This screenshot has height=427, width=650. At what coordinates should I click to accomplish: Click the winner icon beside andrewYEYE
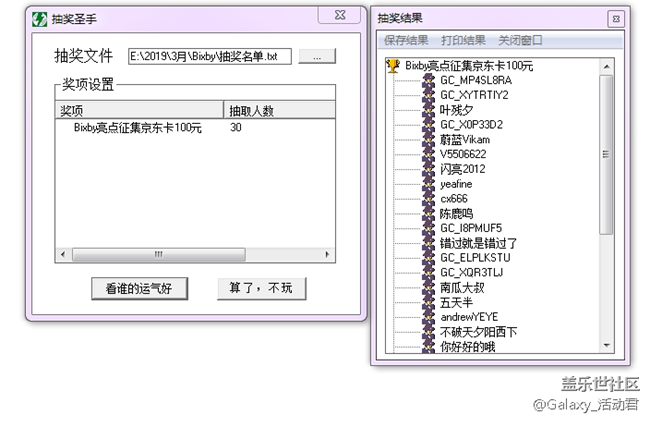pos(428,317)
